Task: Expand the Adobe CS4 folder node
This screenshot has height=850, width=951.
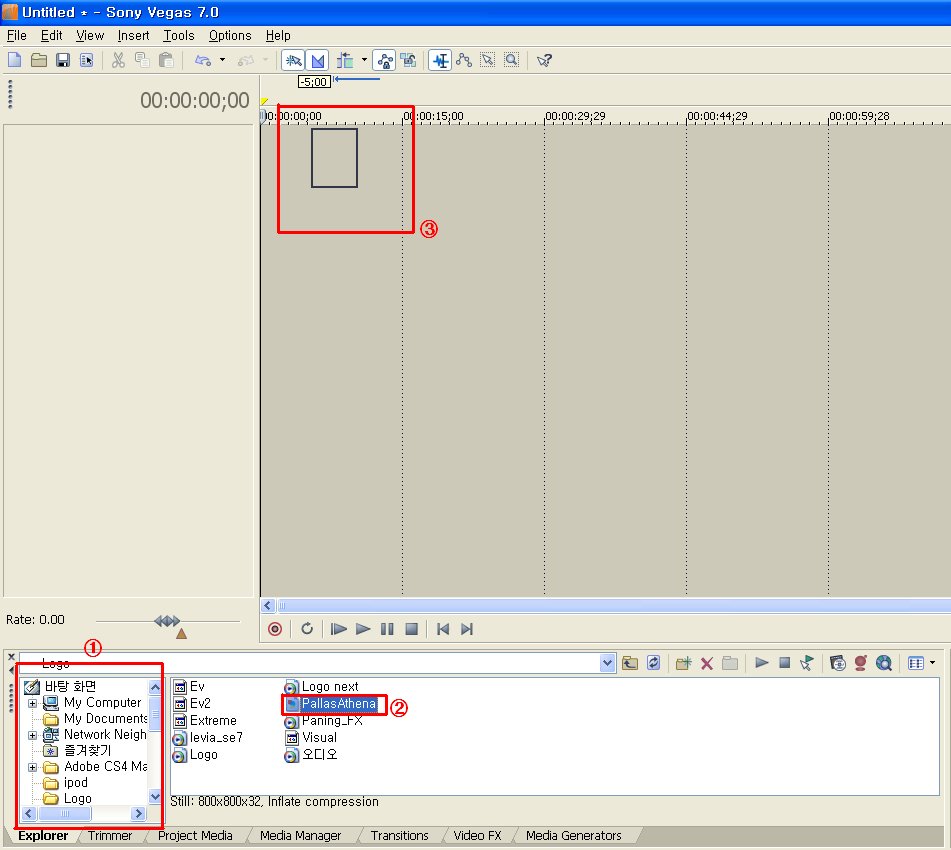Action: tap(33, 767)
